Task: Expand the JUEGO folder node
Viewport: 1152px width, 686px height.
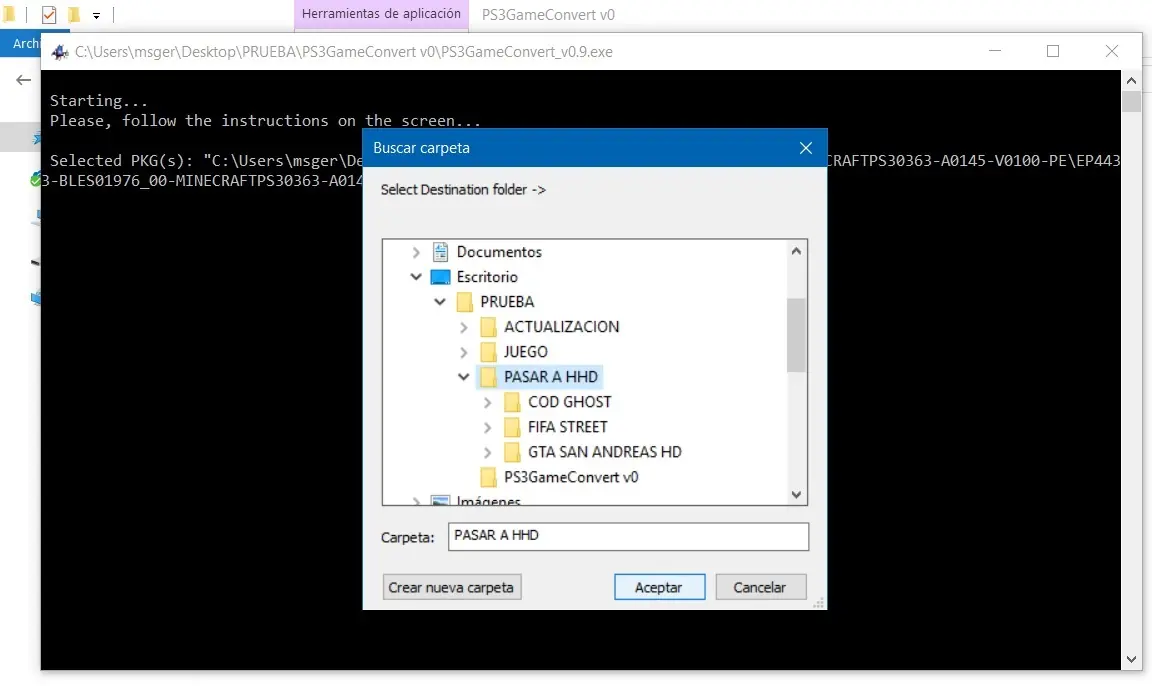Action: click(x=464, y=352)
